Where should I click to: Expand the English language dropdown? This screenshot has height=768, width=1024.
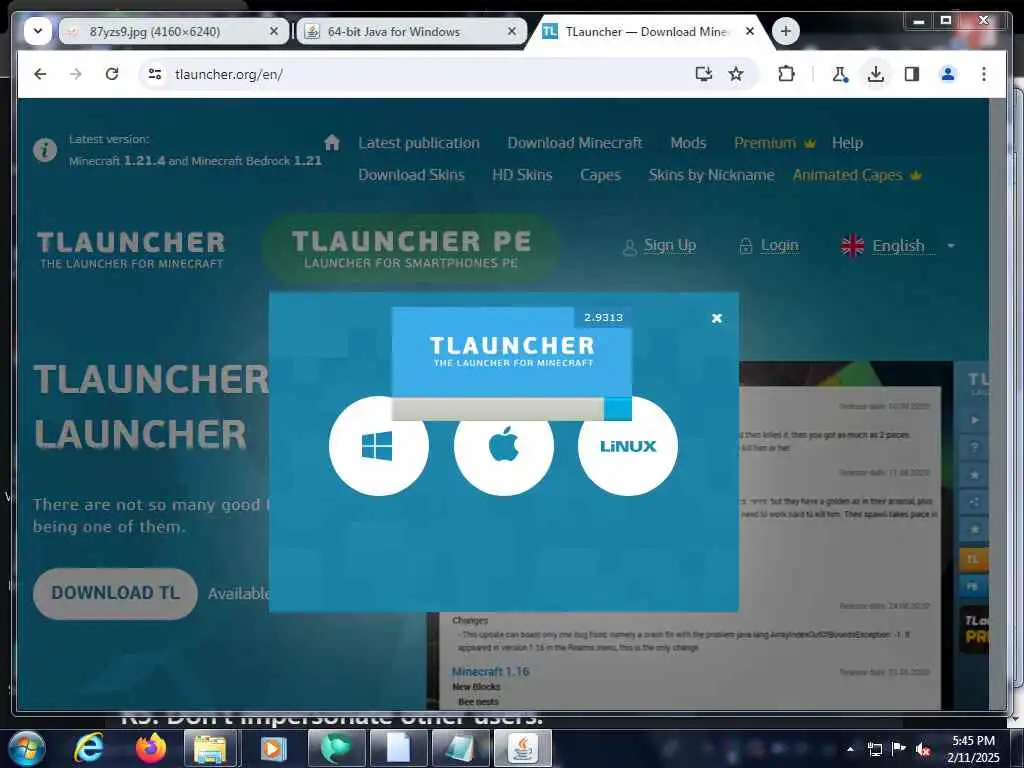(x=899, y=246)
